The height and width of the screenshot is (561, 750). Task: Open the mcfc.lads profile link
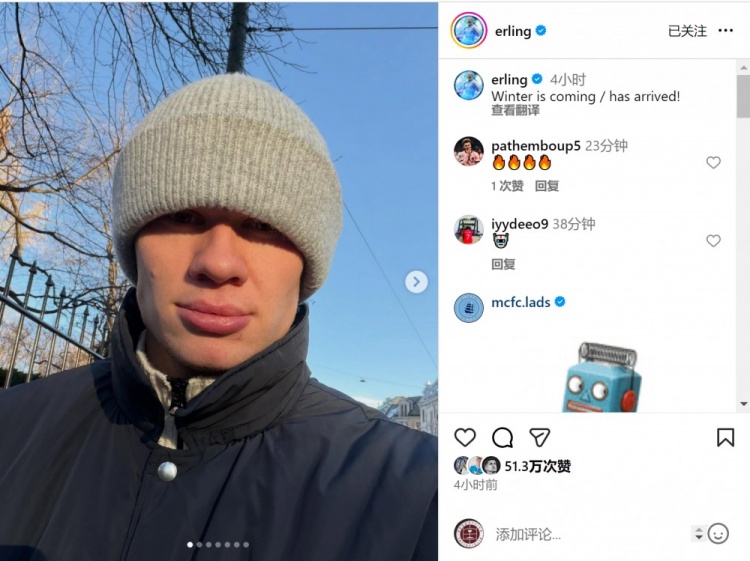tap(520, 302)
